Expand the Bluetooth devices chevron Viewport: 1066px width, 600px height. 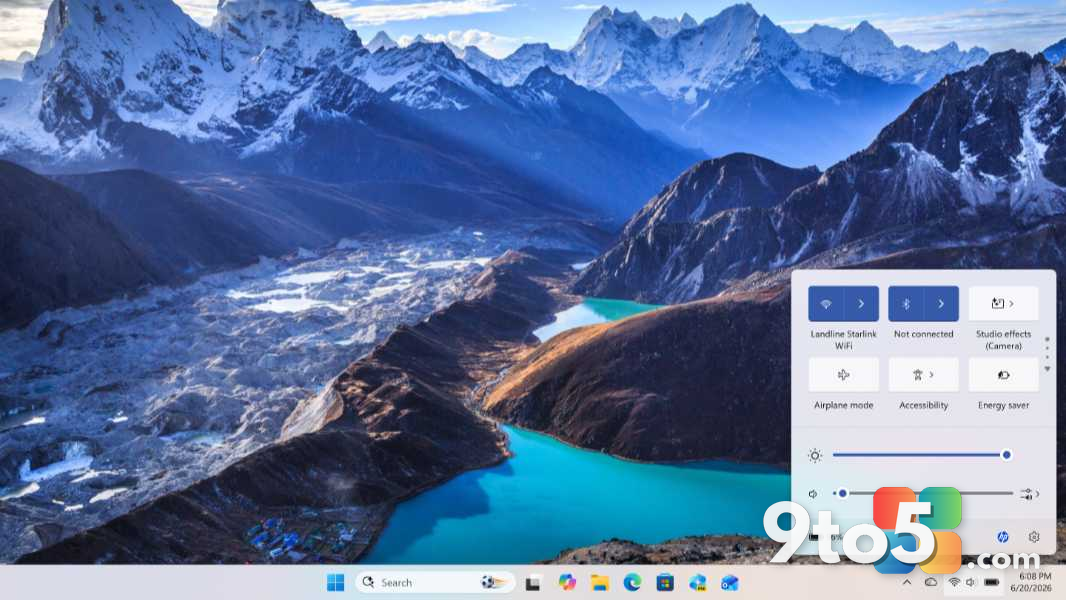click(942, 304)
